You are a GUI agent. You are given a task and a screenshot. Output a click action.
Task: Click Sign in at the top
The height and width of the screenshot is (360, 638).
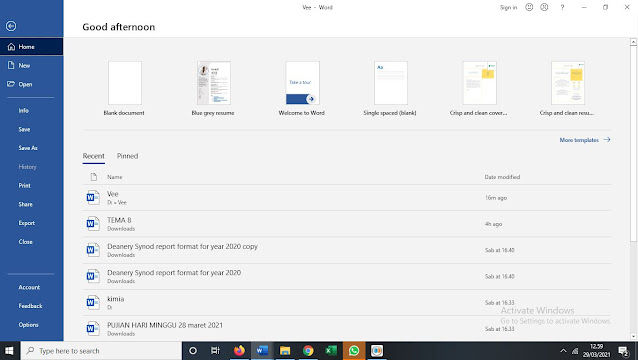(508, 7)
